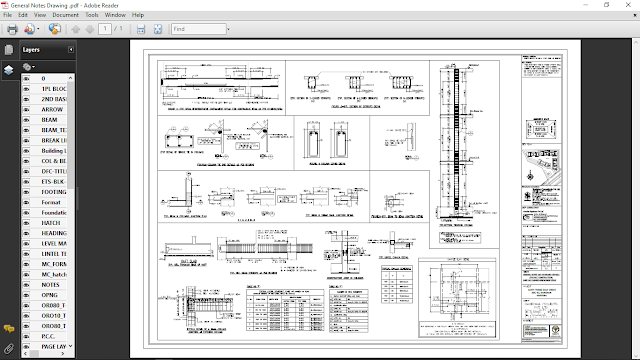Open the layers Options gear dropdown
640x360 pixels.
[x=29, y=67]
